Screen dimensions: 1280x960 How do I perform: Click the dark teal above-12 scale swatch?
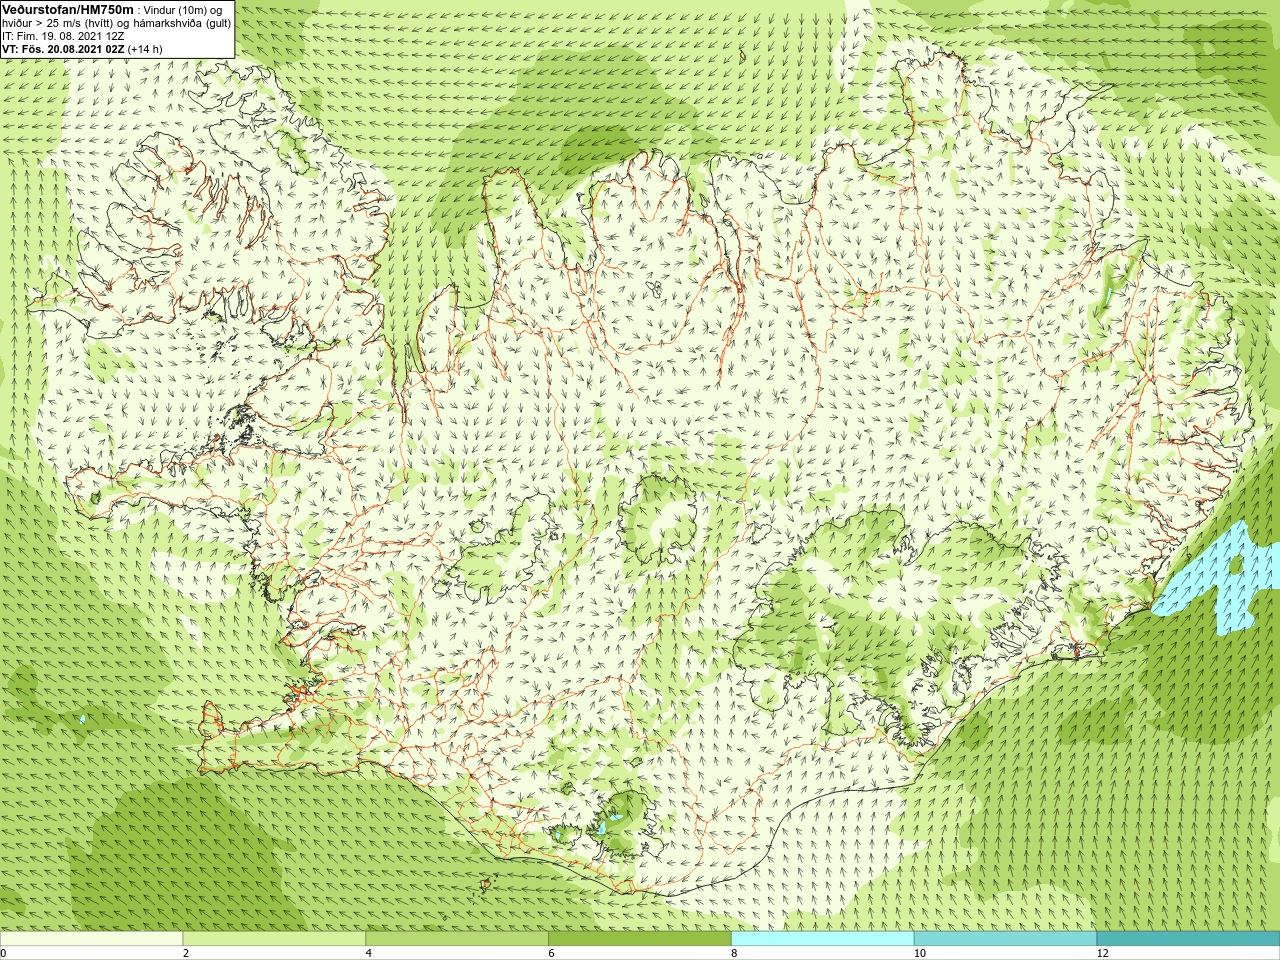point(1188,939)
